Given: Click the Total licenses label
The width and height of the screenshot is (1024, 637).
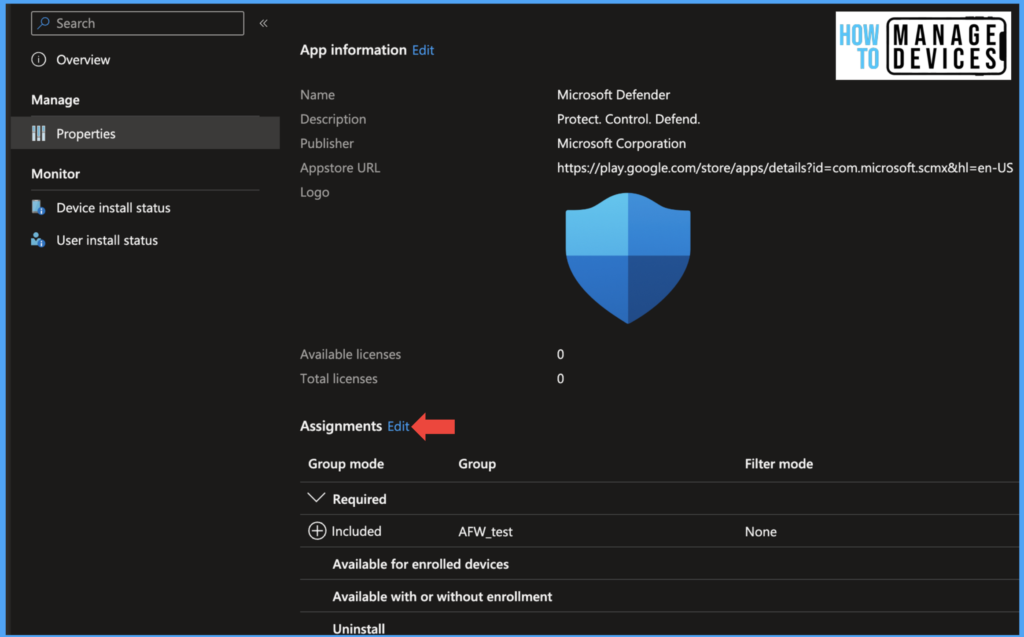Looking at the screenshot, I should tap(338, 379).
